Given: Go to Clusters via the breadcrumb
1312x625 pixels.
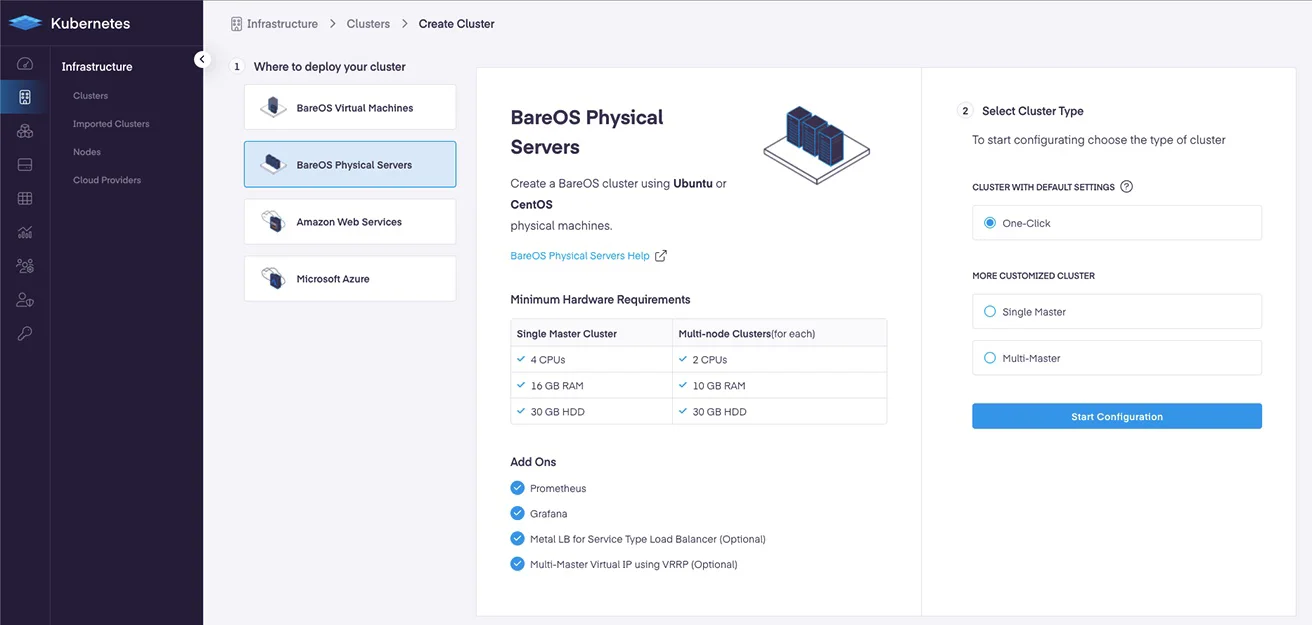Looking at the screenshot, I should (368, 23).
